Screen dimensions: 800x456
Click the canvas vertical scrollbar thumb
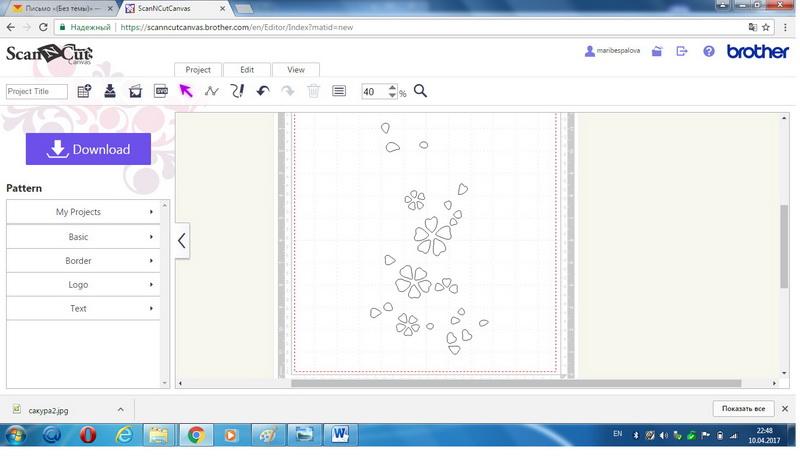tap(784, 246)
